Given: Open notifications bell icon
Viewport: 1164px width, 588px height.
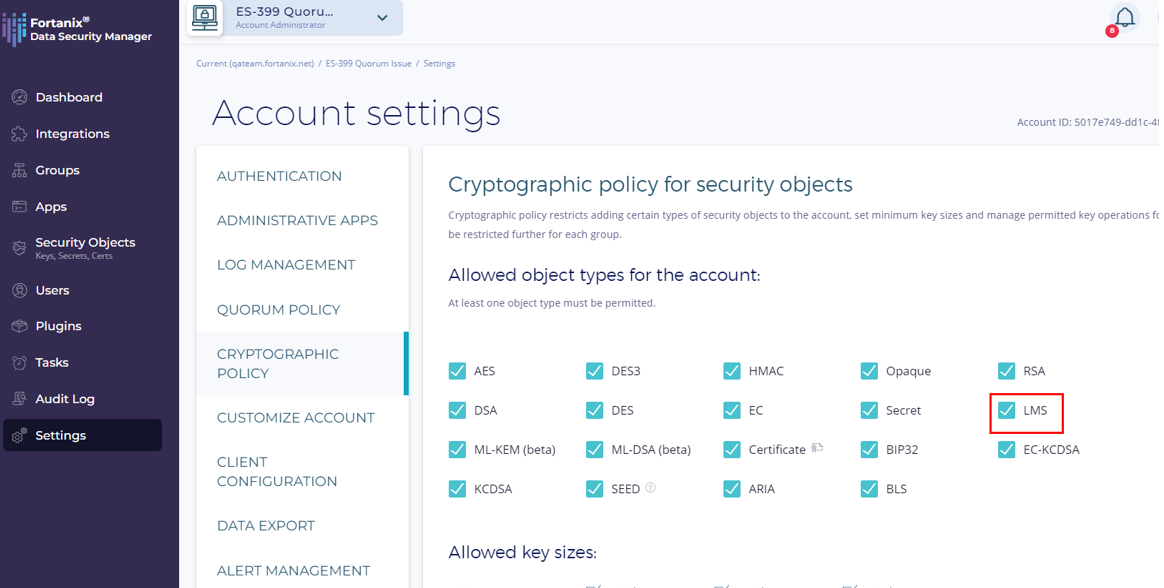Looking at the screenshot, I should (x=1125, y=18).
